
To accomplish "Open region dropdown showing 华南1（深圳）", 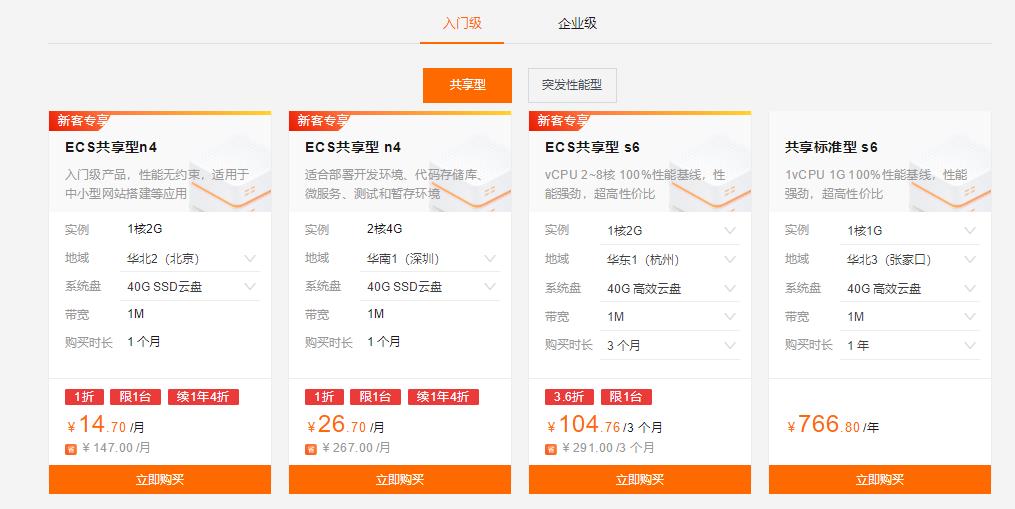I will tap(430, 258).
